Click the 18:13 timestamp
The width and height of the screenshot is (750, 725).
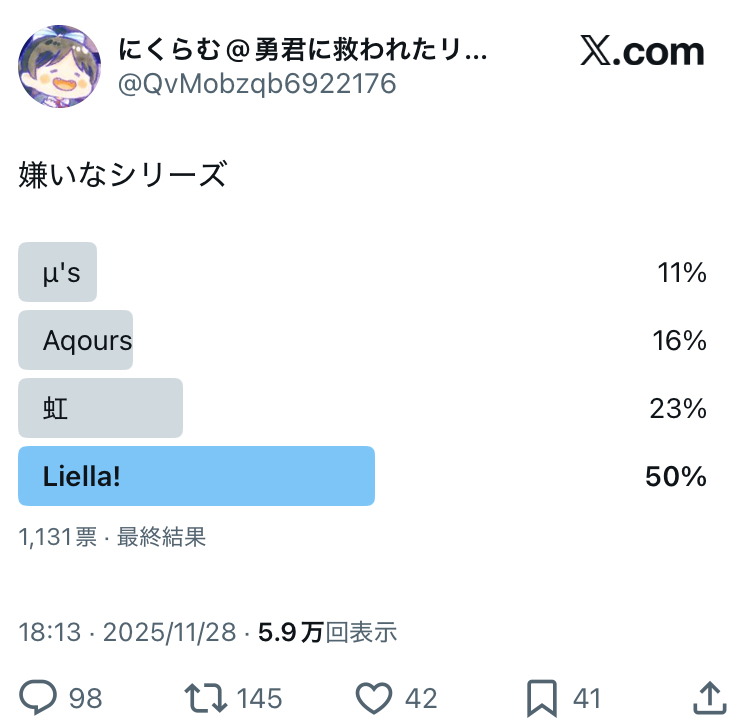pyautogui.click(x=50, y=632)
